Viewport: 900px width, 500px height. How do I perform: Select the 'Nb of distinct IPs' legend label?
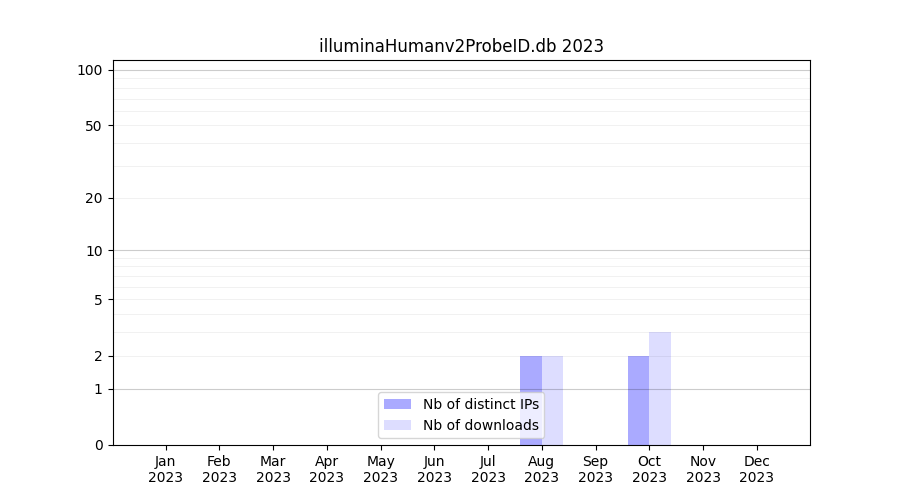(x=480, y=404)
